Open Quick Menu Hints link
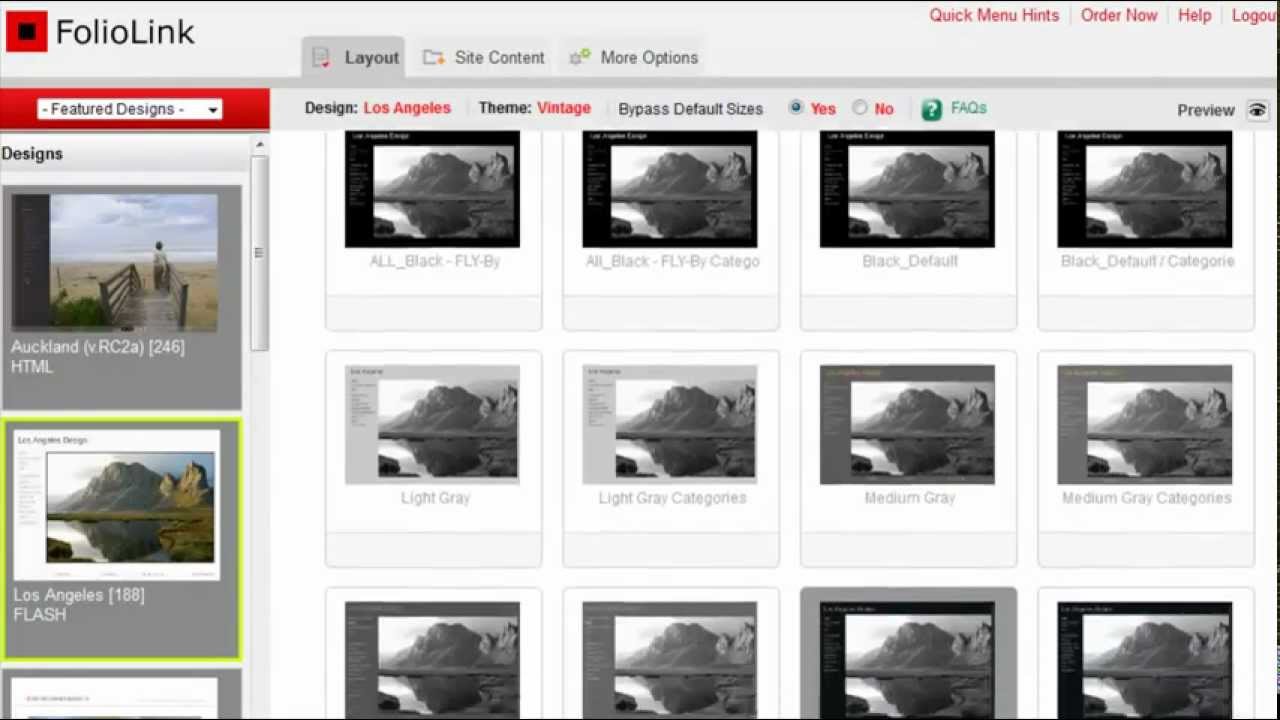This screenshot has width=1280, height=720. (x=994, y=15)
